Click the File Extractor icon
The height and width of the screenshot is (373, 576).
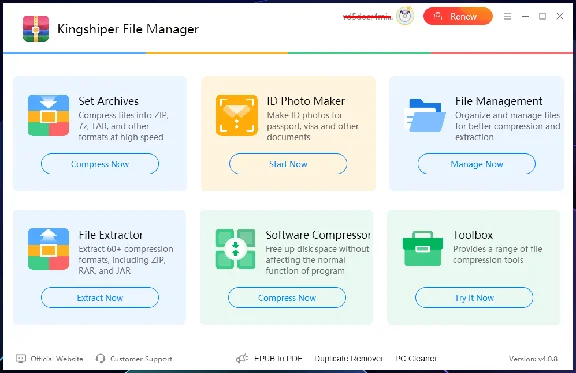click(48, 249)
